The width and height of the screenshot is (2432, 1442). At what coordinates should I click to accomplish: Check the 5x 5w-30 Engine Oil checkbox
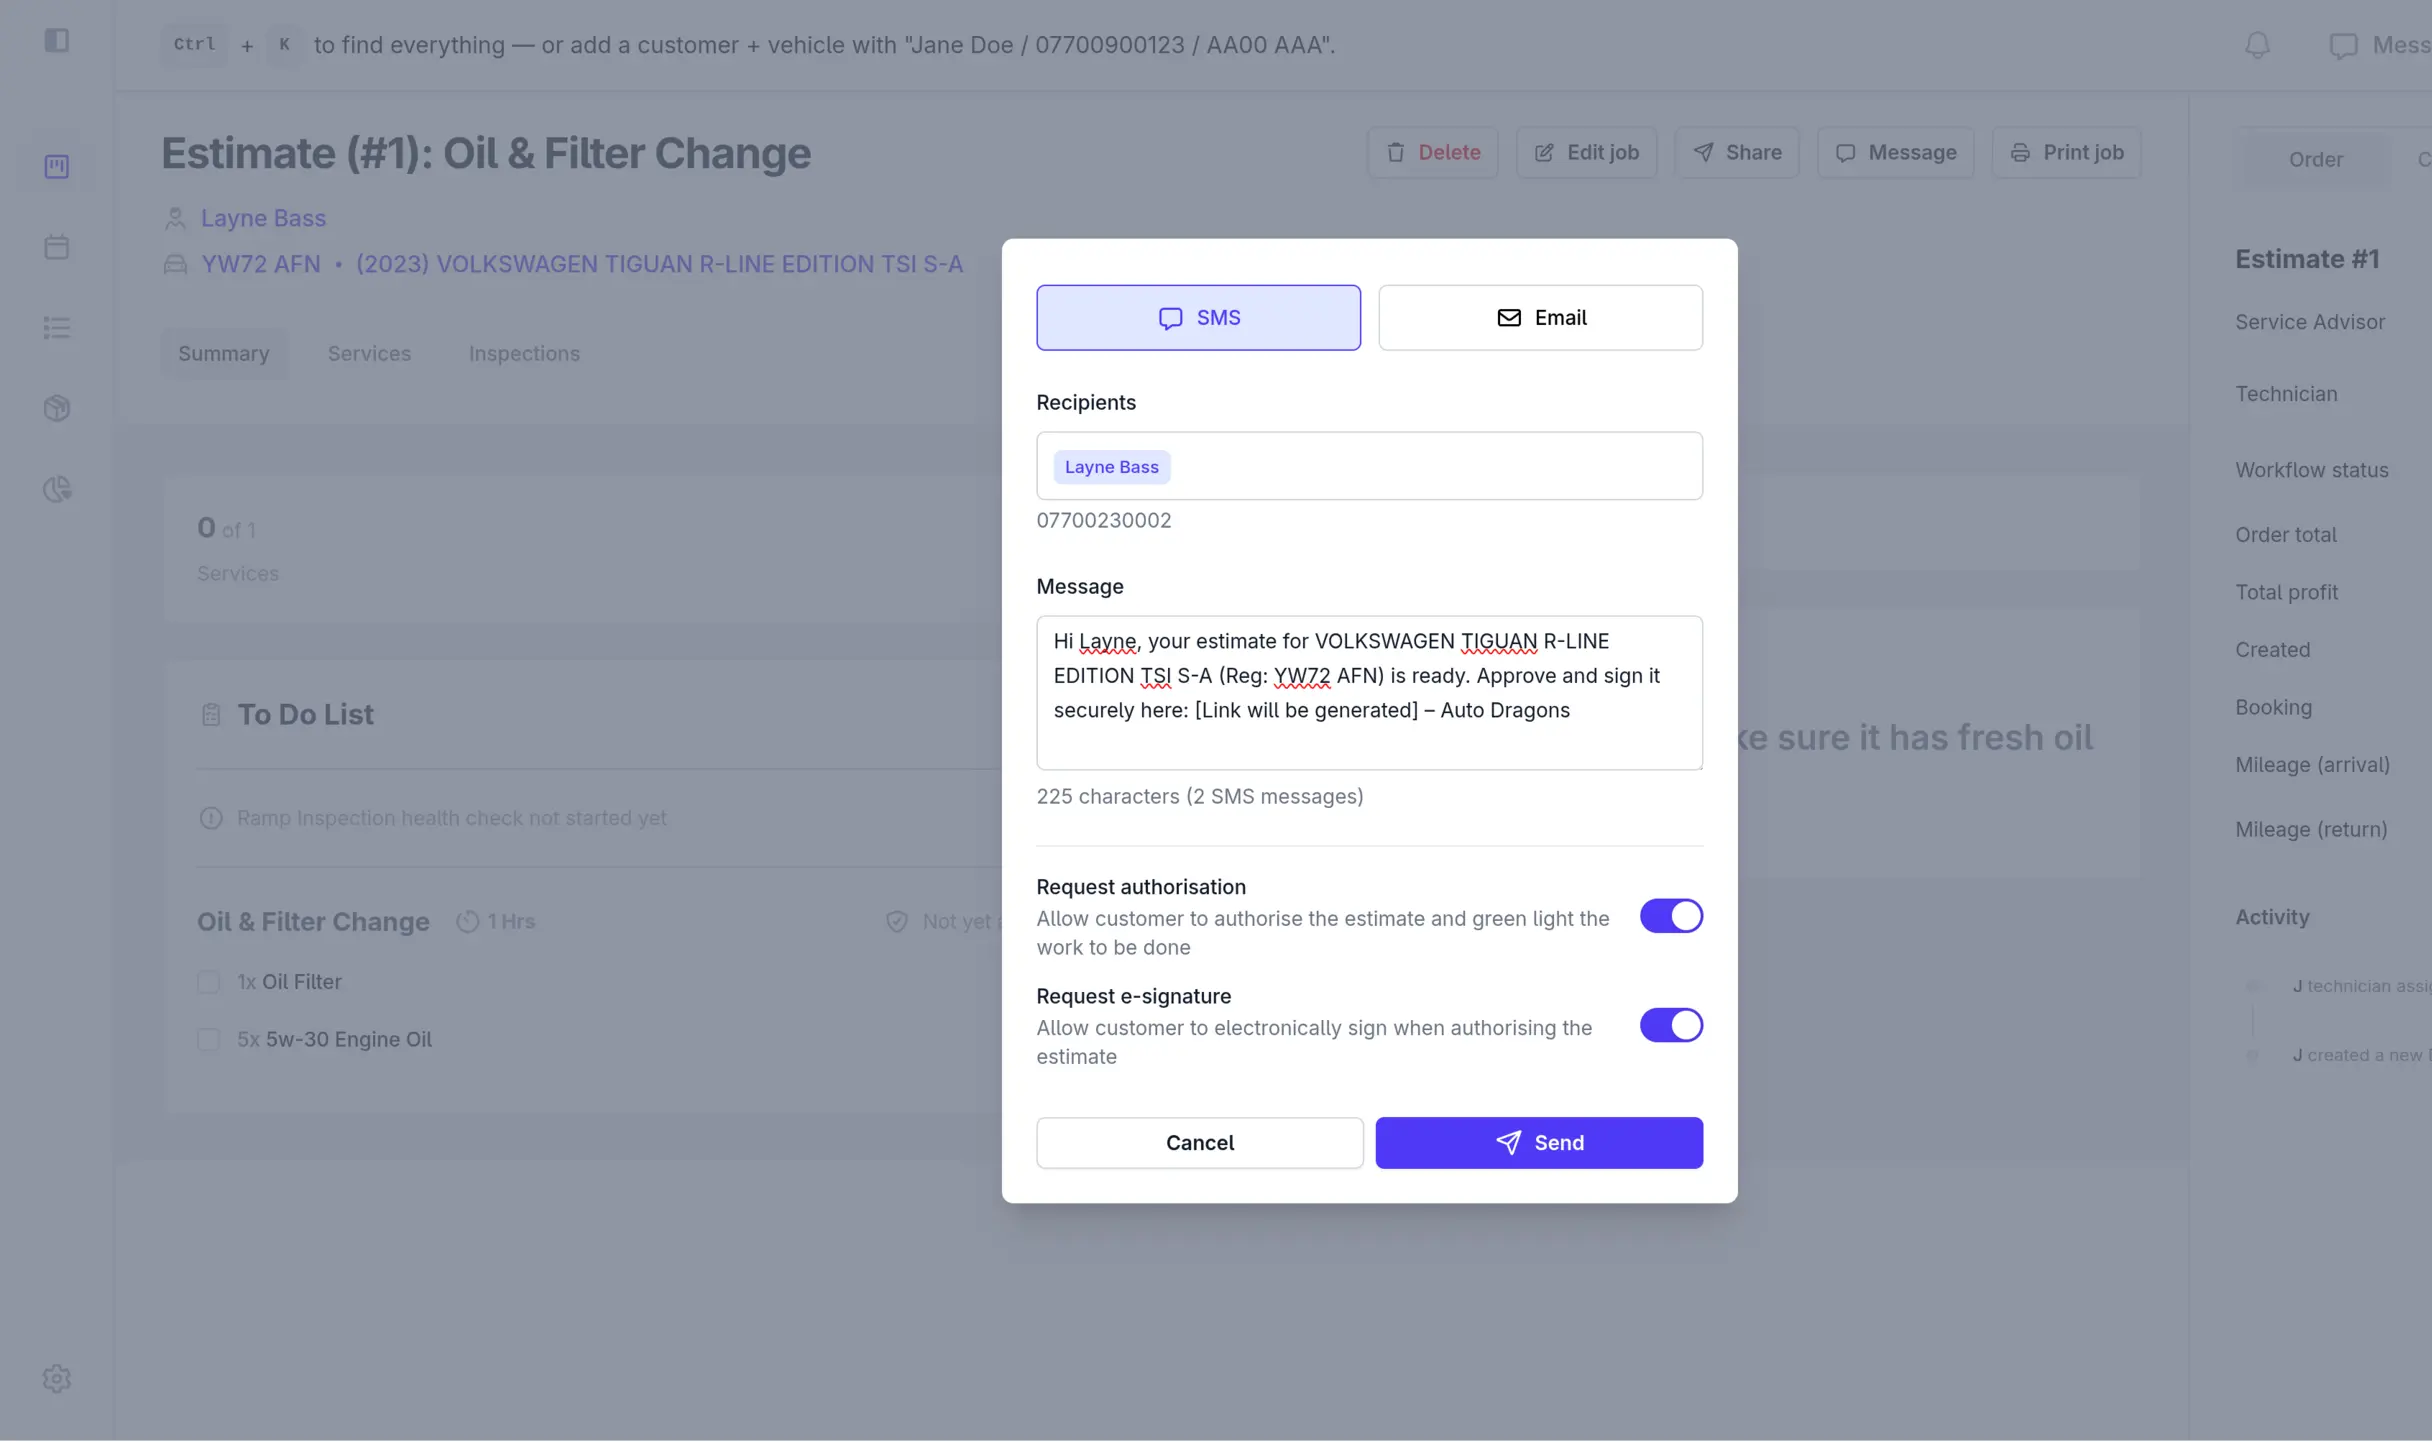[x=208, y=1040]
